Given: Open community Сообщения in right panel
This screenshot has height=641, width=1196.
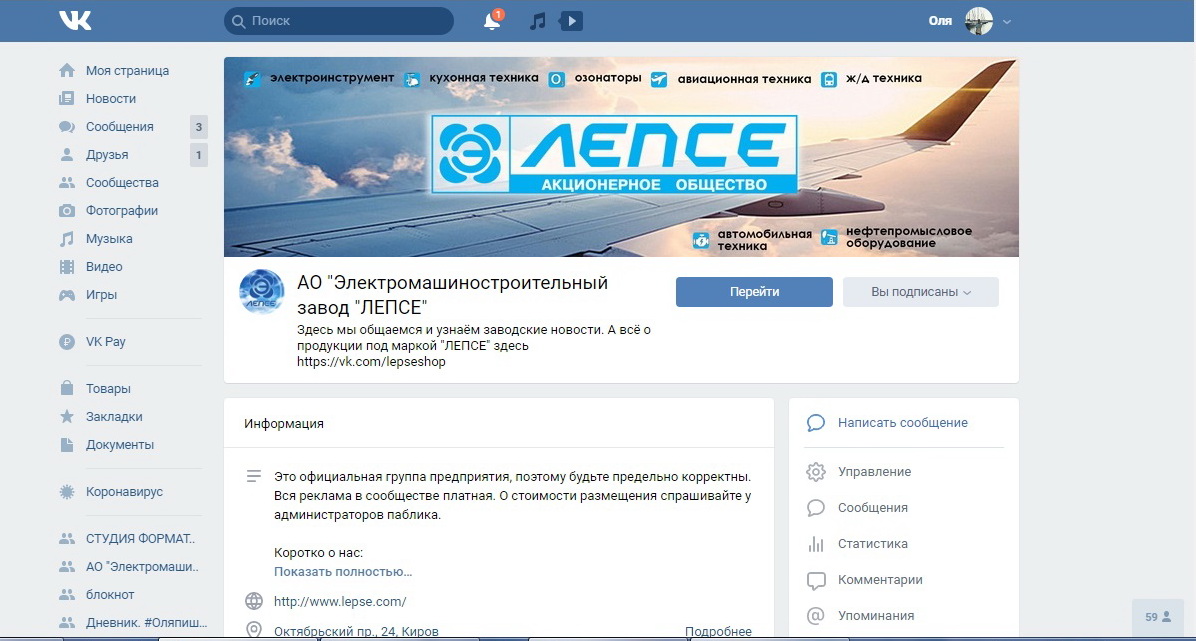Looking at the screenshot, I should [873, 507].
